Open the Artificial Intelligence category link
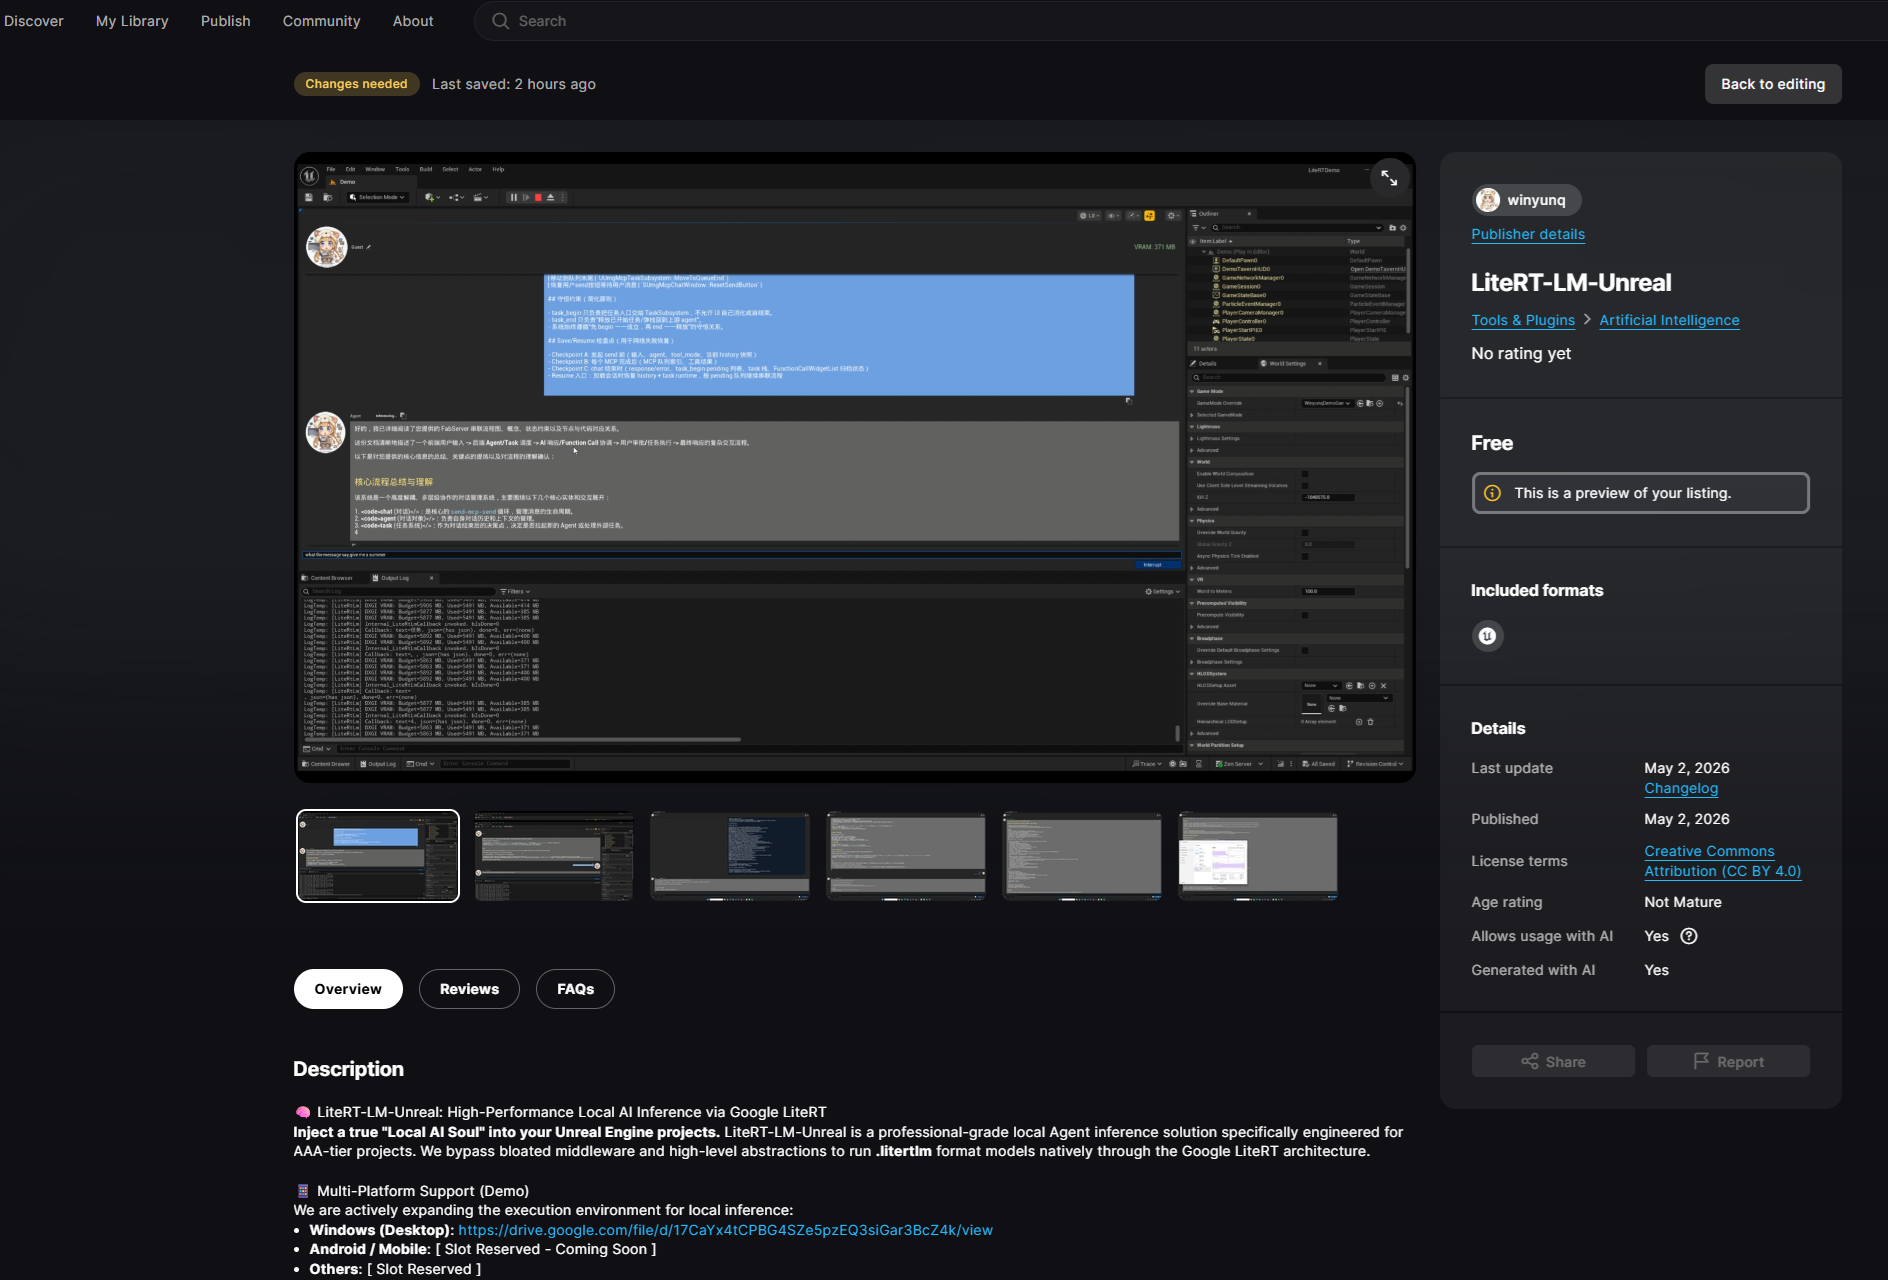 pyautogui.click(x=1669, y=320)
